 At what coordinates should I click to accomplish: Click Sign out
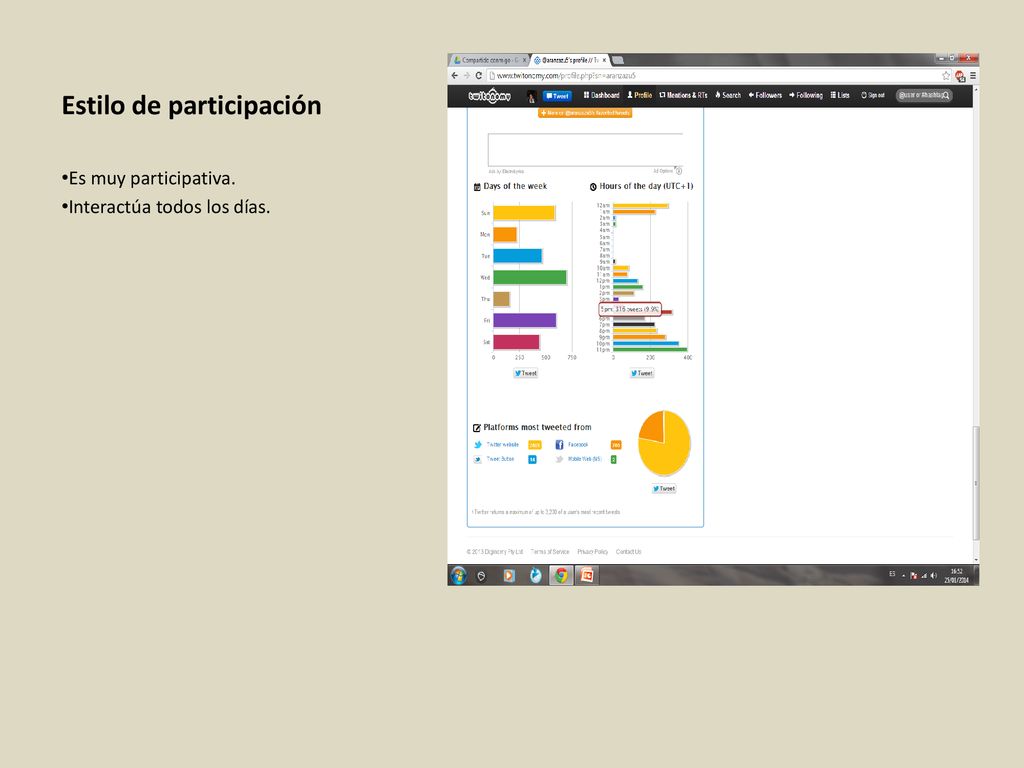pos(872,95)
